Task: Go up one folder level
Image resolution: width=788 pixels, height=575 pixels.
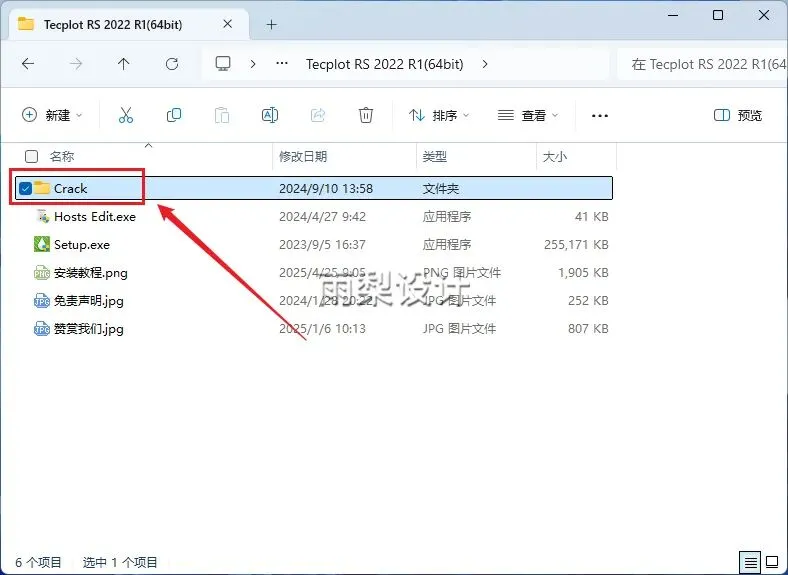Action: tap(123, 64)
